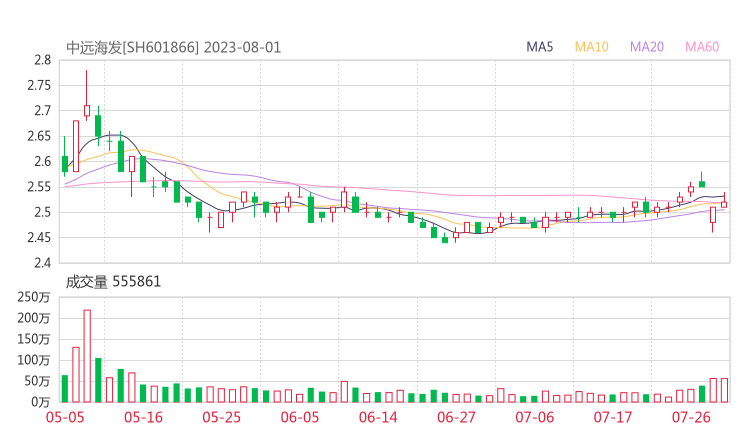
Task: Click the 06-05 date label
Action: [299, 417]
